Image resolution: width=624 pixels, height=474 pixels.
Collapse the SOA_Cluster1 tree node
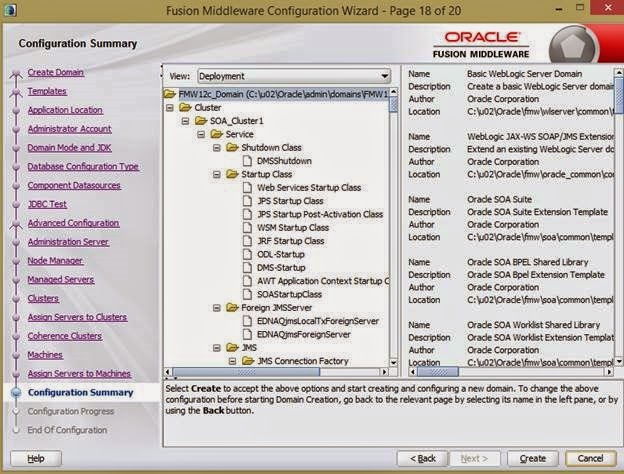[x=185, y=121]
